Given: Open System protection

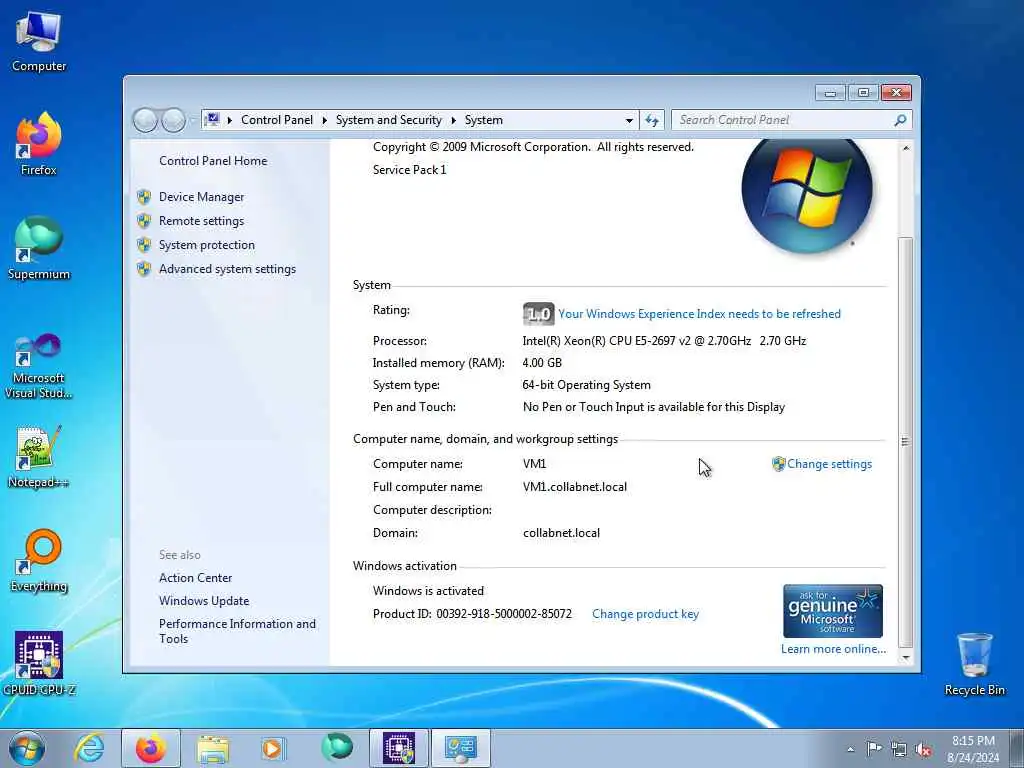Looking at the screenshot, I should 206,245.
